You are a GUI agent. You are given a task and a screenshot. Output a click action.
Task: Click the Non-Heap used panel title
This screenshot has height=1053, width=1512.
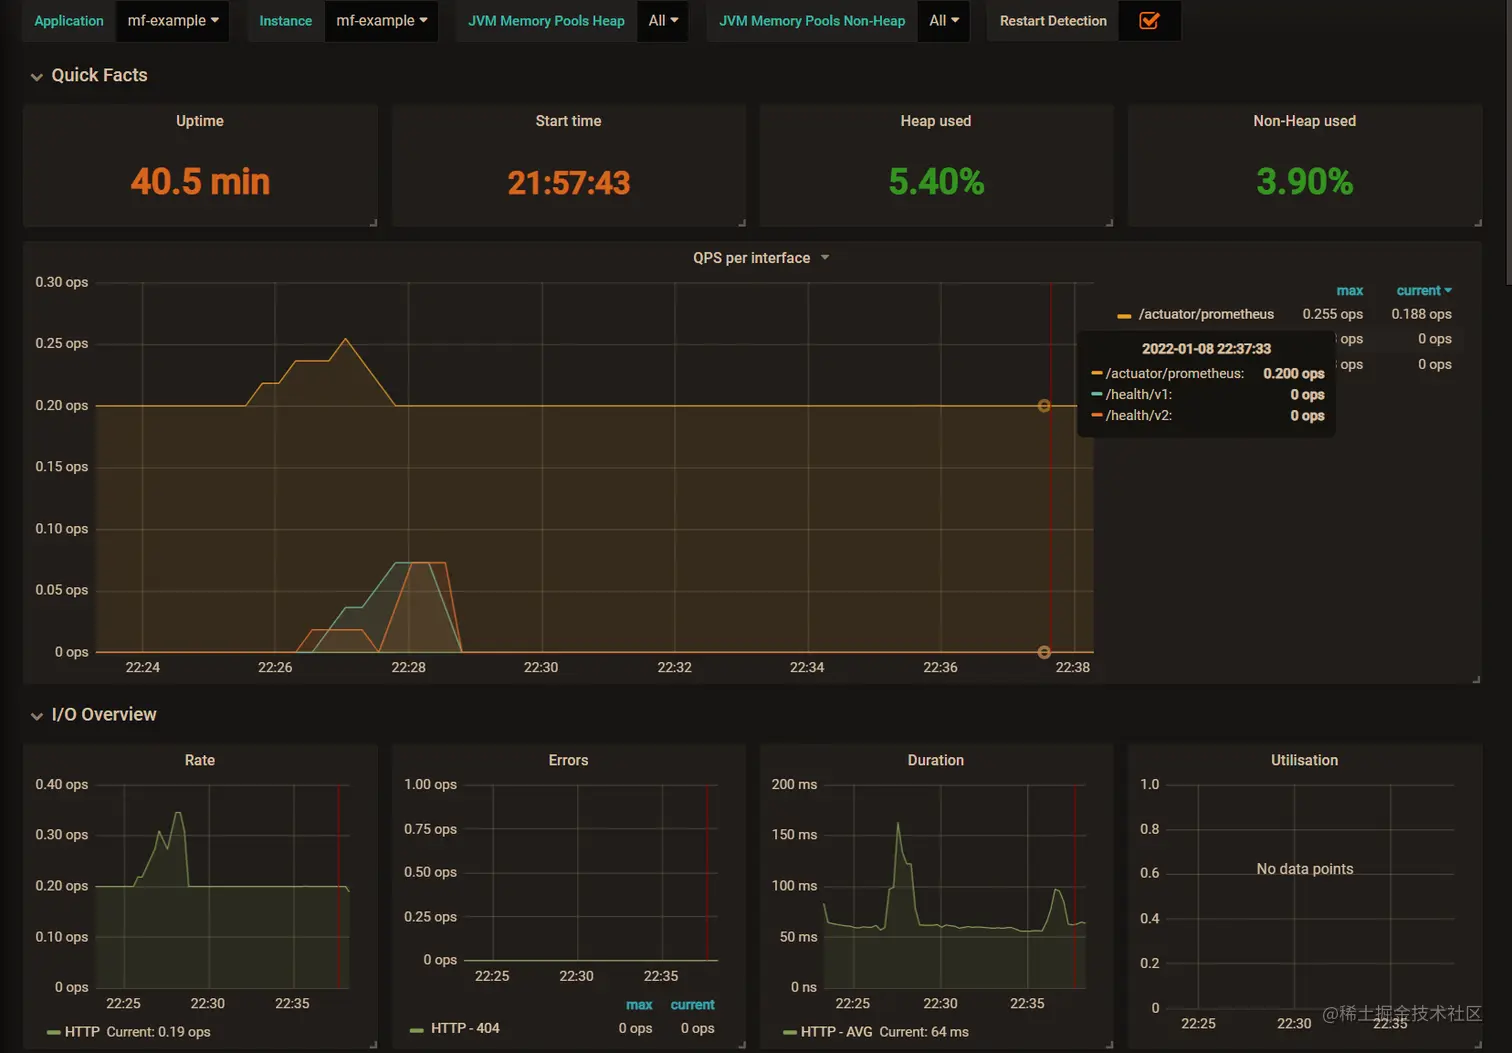(1304, 121)
